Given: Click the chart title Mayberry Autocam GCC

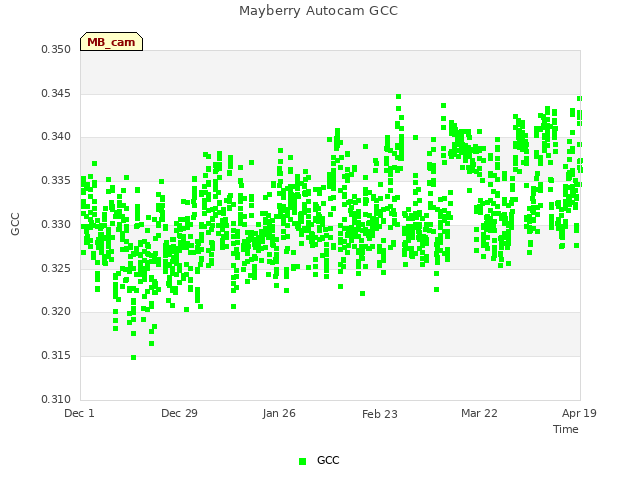Looking at the screenshot, I should tap(318, 11).
